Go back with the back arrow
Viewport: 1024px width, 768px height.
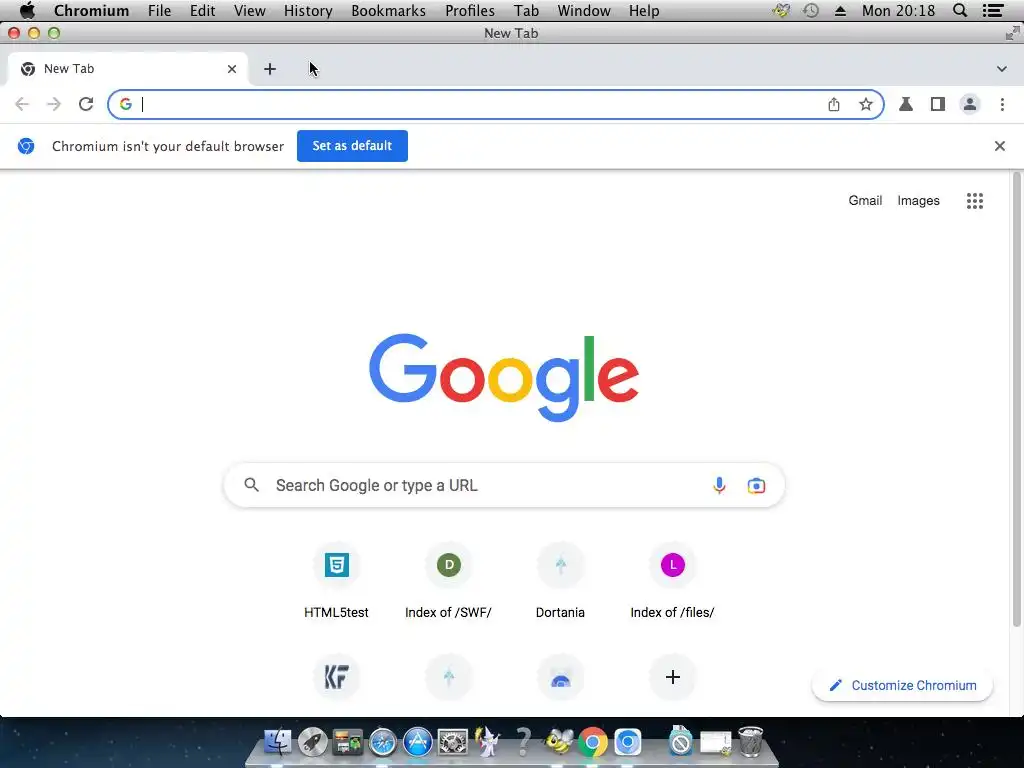click(x=22, y=104)
